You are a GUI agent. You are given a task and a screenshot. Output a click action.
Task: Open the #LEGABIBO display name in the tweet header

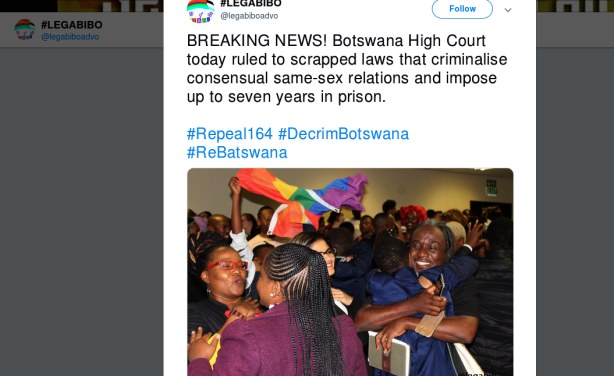[x=251, y=4]
